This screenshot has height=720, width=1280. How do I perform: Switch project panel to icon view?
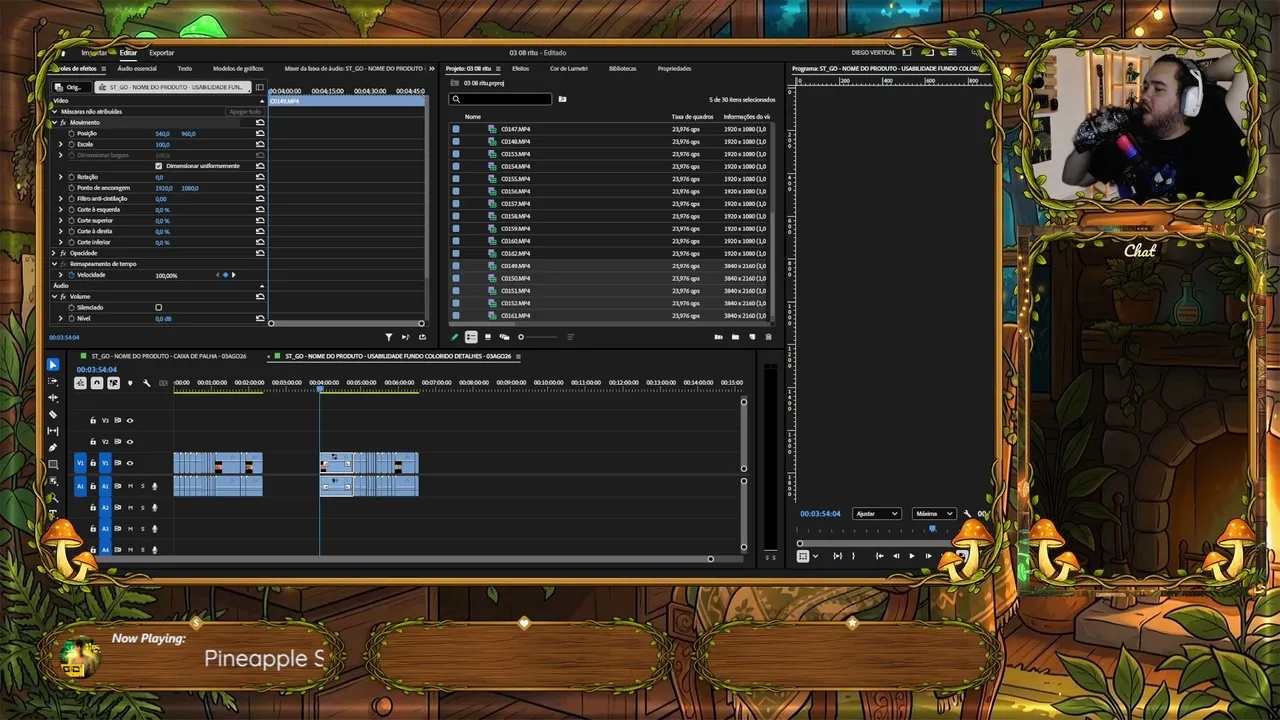488,337
